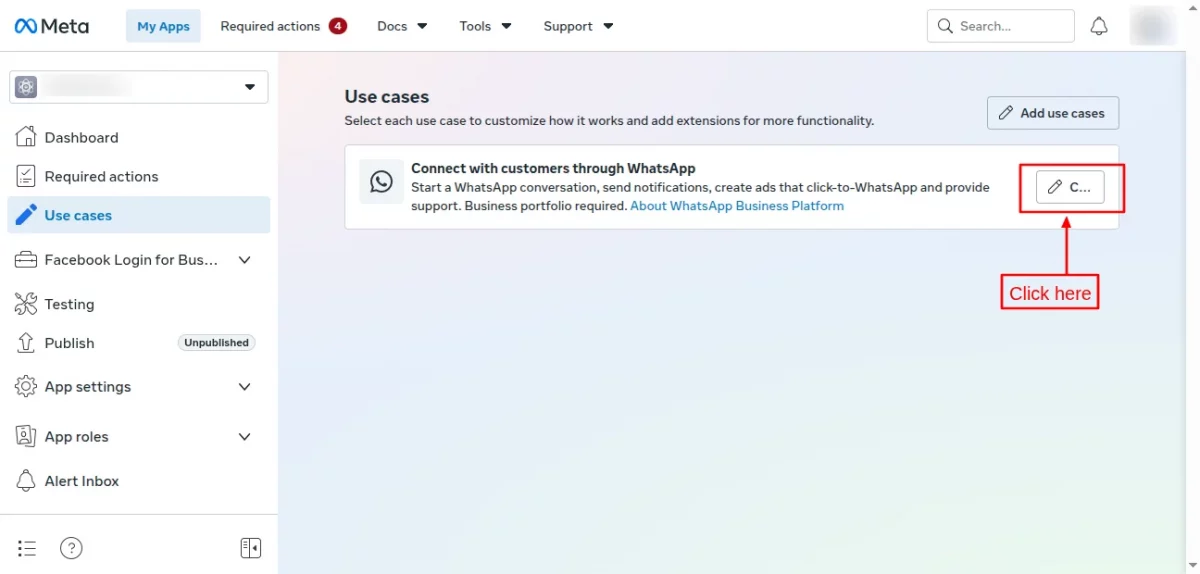1200x574 pixels.
Task: Click the Use cases pencil icon
Action: click(x=26, y=215)
